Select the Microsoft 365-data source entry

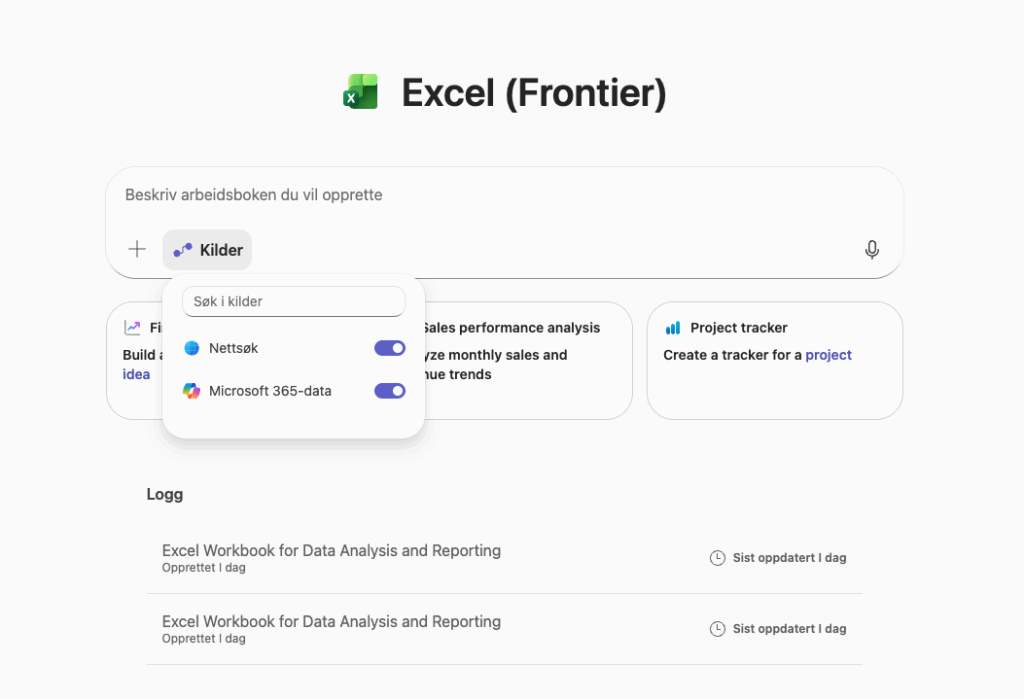tap(270, 391)
